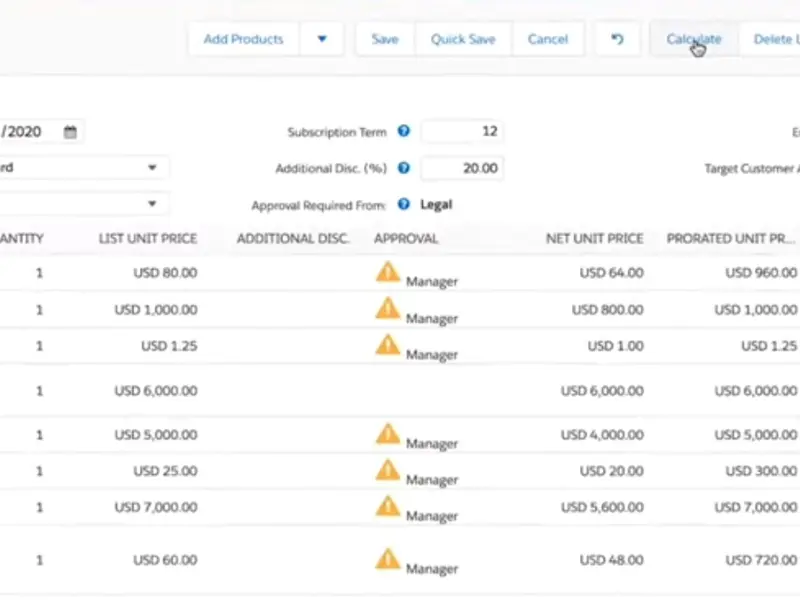This screenshot has width=800, height=600.
Task: Edit the Additional Disc. percent field
Action: tap(462, 169)
